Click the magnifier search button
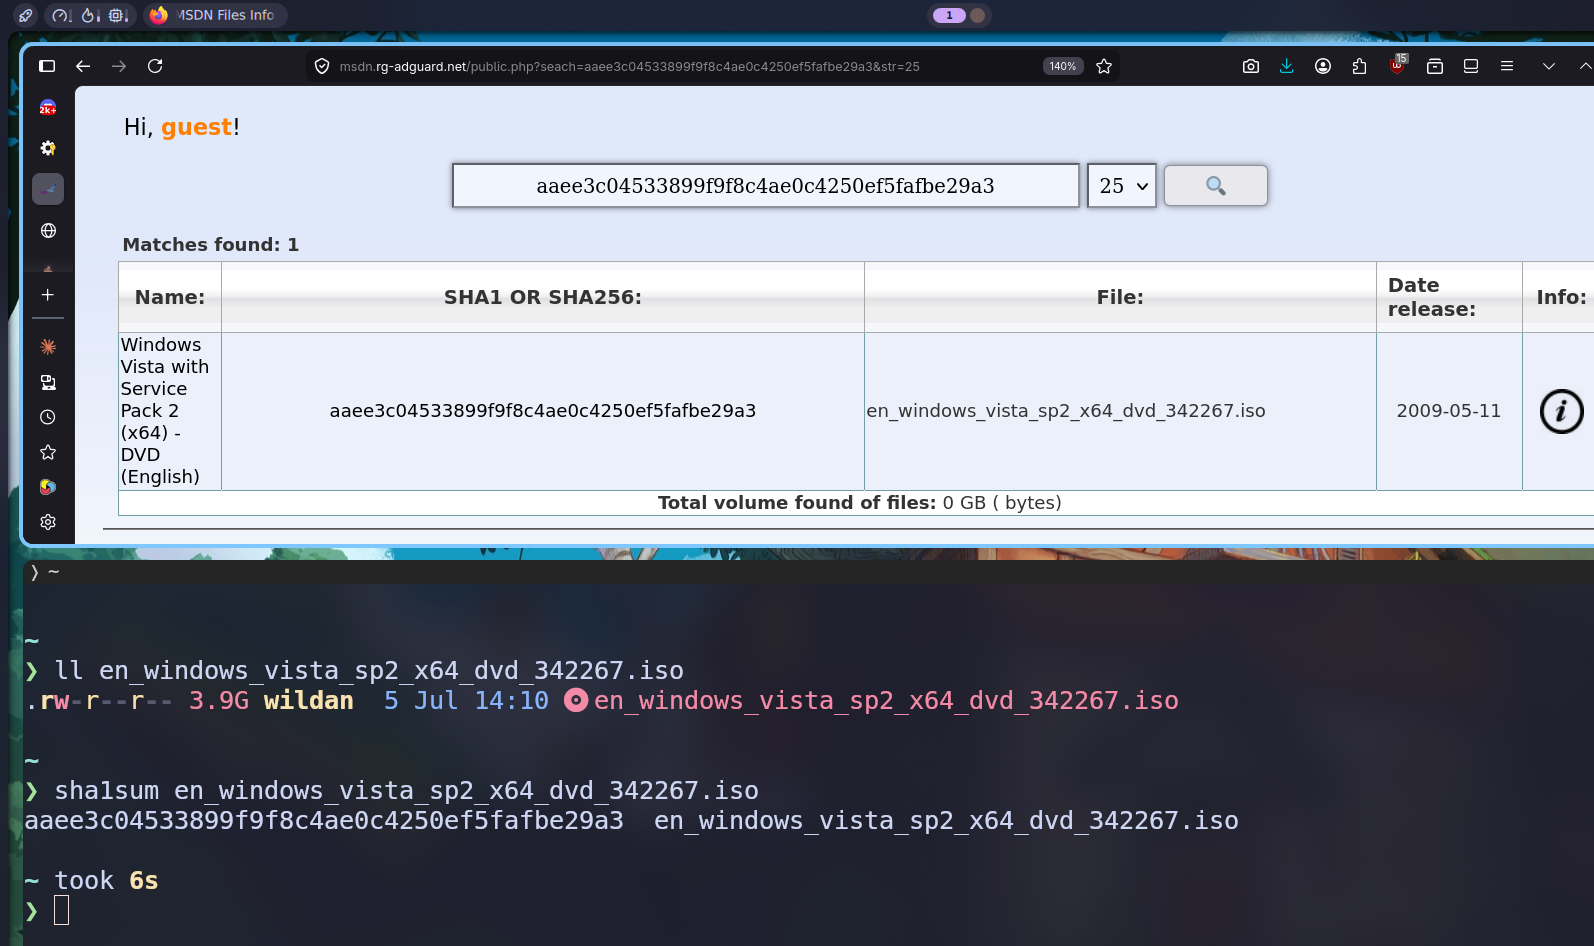The width and height of the screenshot is (1594, 946). pyautogui.click(x=1216, y=186)
